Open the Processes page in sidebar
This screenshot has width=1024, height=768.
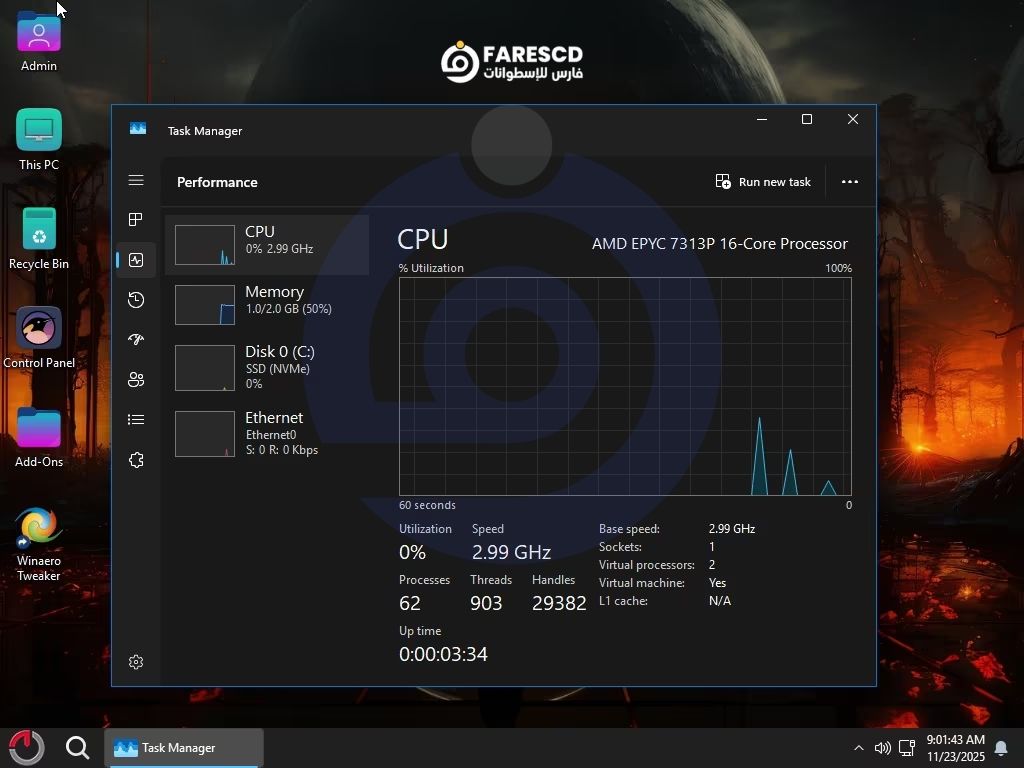(x=136, y=220)
